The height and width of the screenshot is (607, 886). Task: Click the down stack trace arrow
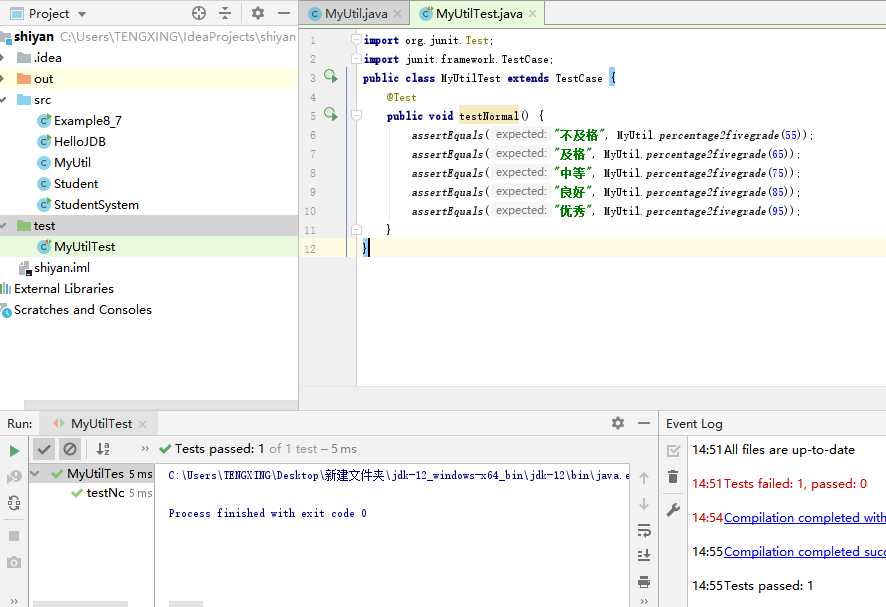[644, 504]
